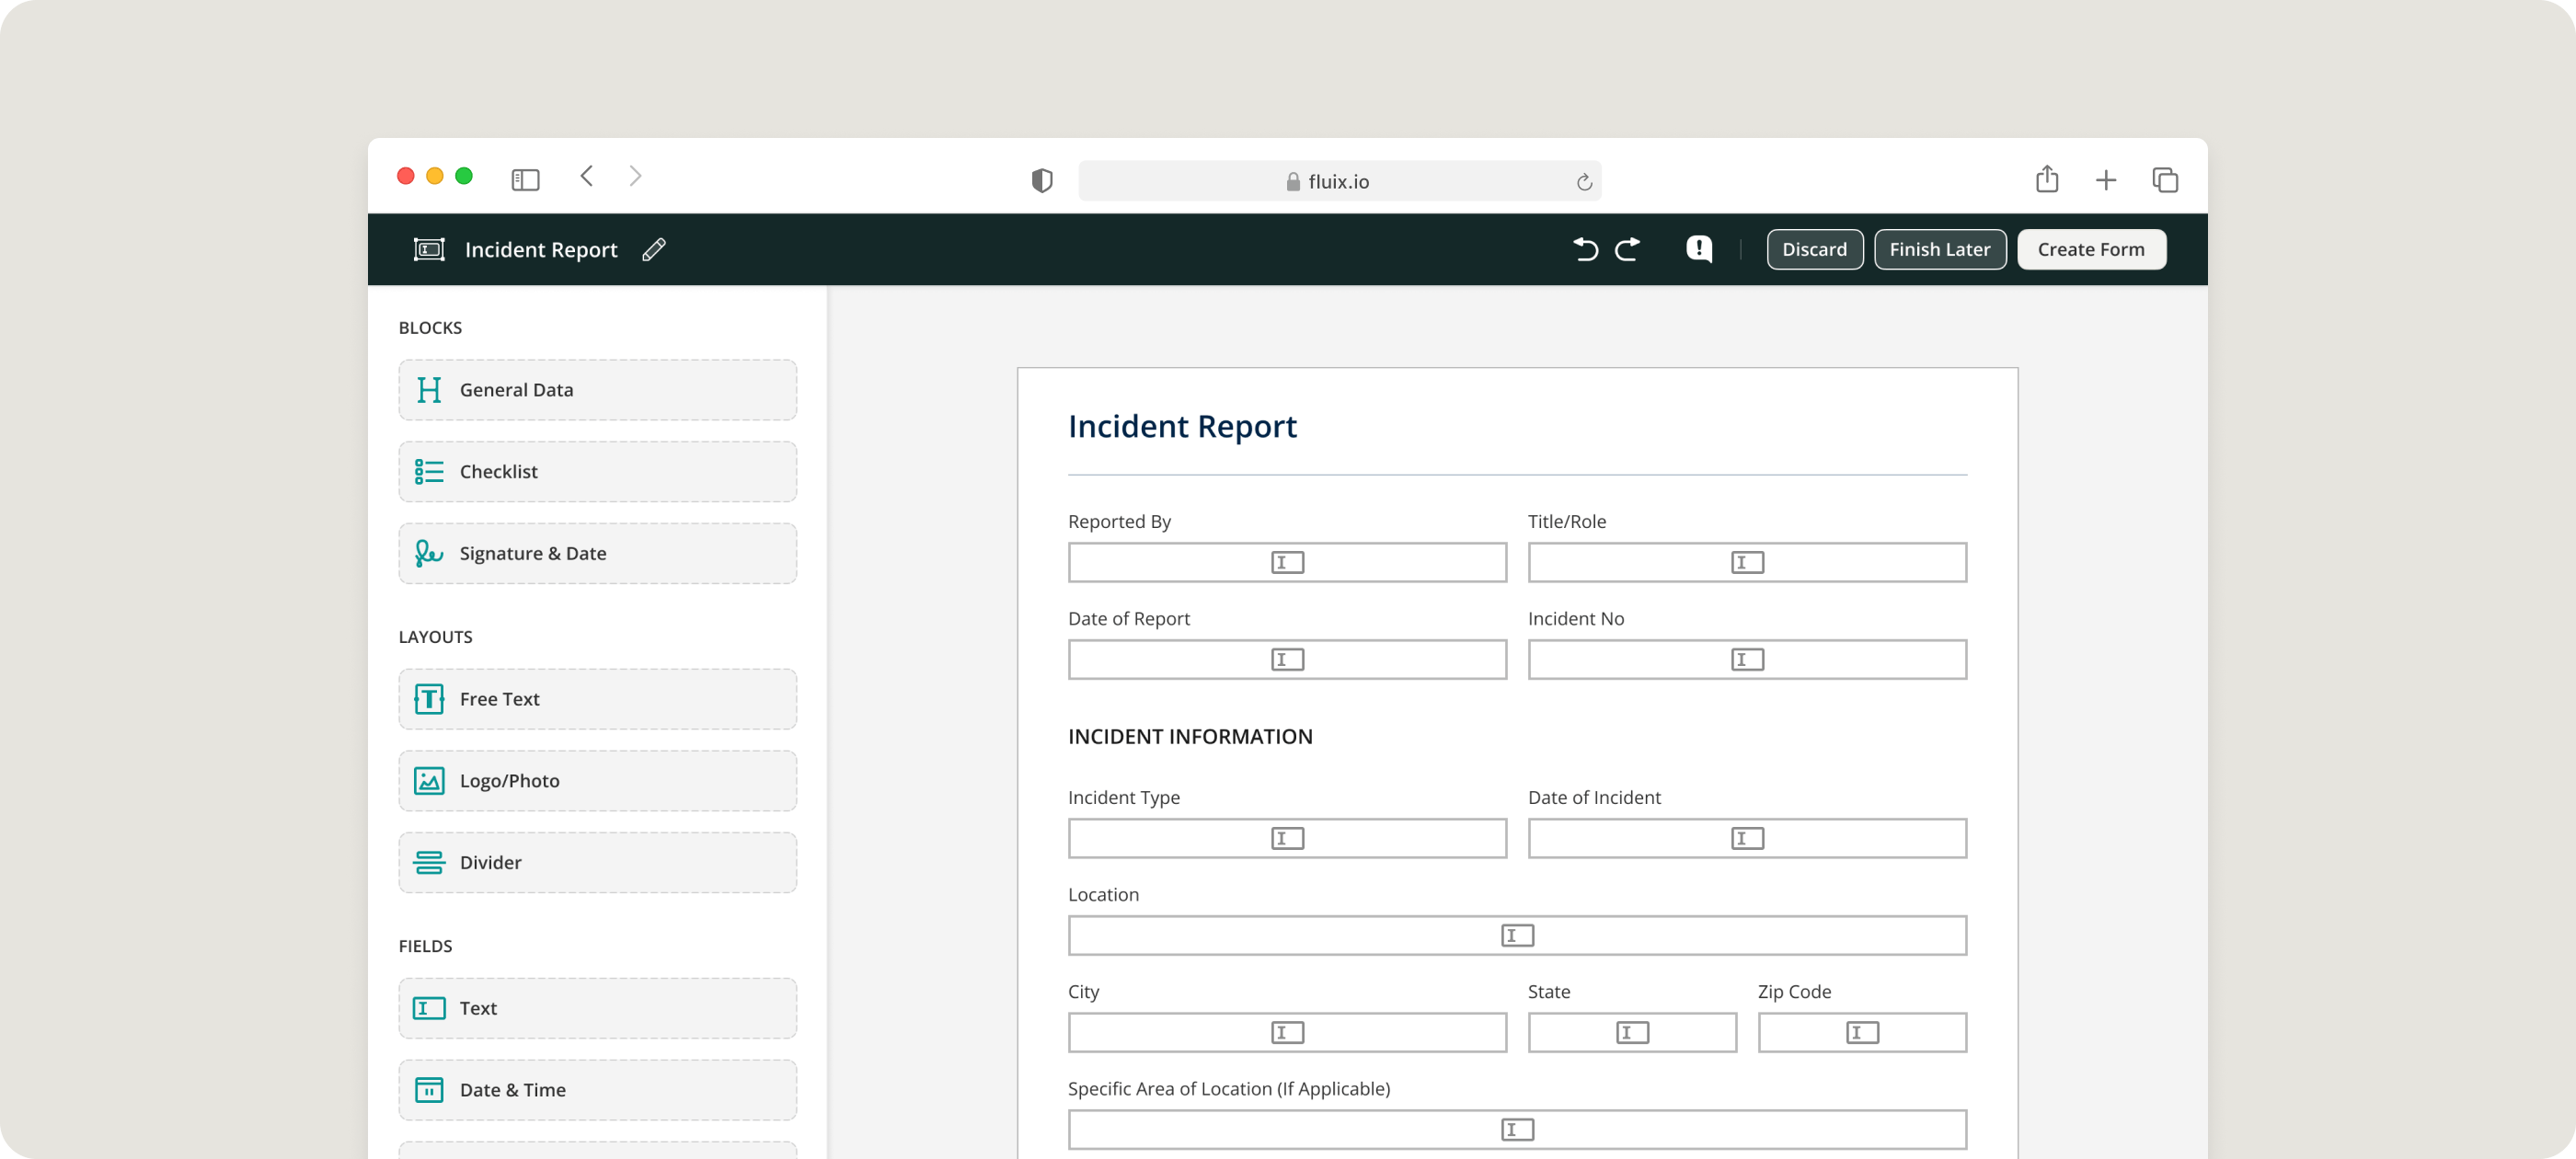
Task: Click the privacy shield icon
Action: click(1042, 181)
